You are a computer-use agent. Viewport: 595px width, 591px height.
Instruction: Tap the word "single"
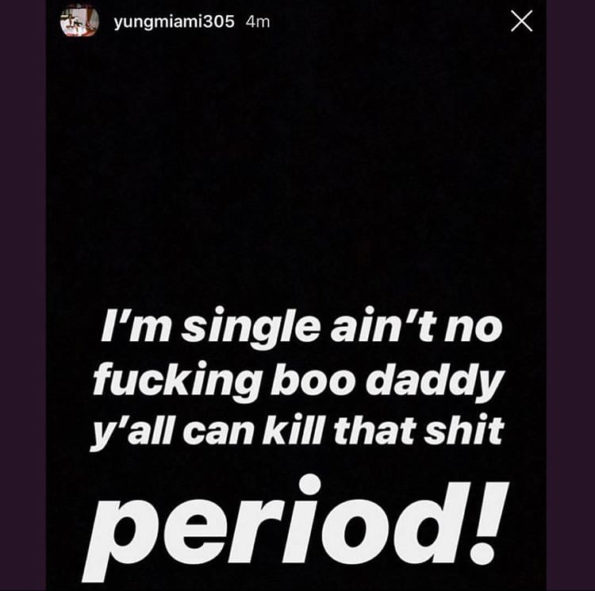[x=250, y=328]
